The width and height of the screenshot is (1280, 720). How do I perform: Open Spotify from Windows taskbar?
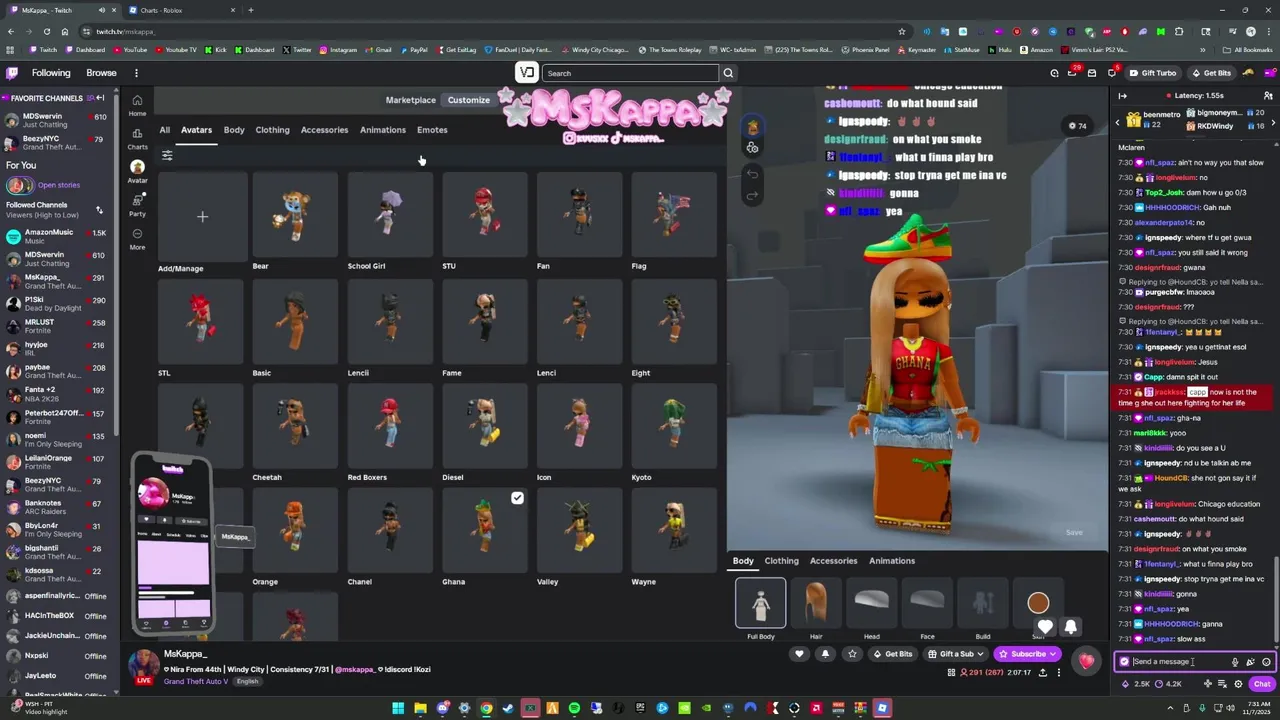click(574, 709)
